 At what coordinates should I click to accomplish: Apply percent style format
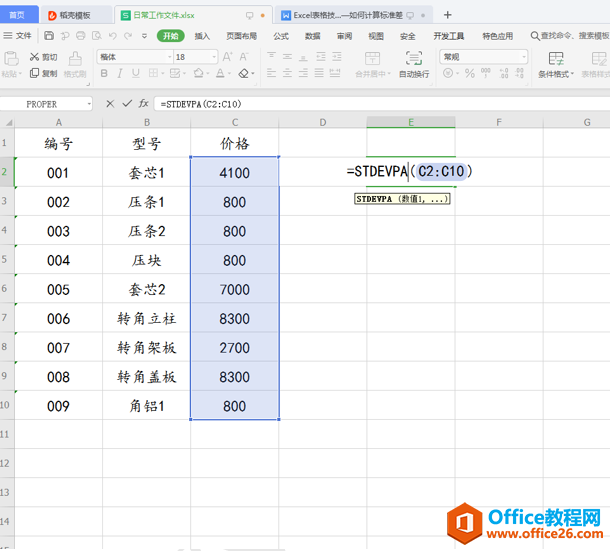470,73
